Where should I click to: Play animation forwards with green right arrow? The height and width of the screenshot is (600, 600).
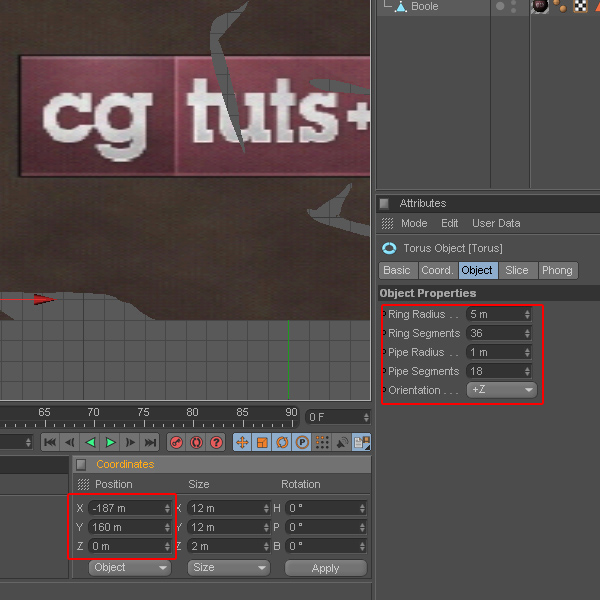point(110,443)
